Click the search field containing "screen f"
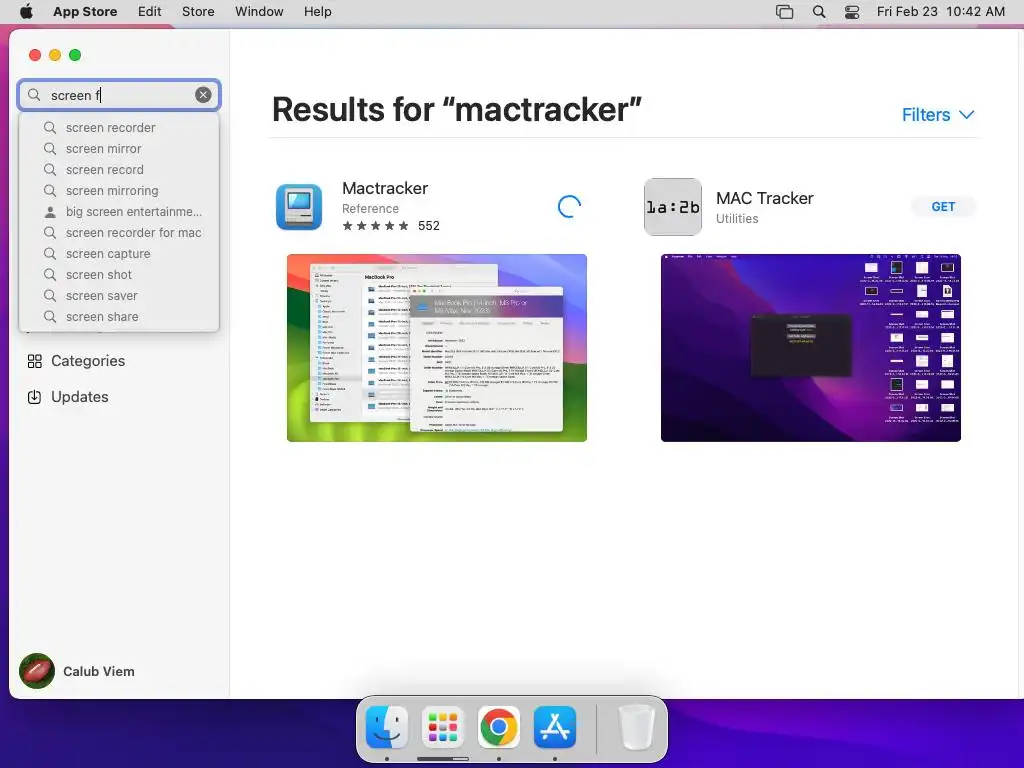The image size is (1024, 768). [x=119, y=95]
